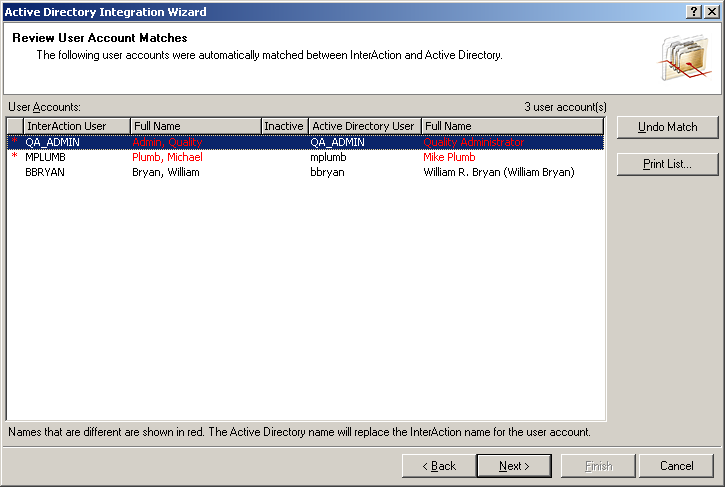This screenshot has width=725, height=487.
Task: Open the title bar help question mark
Action: [x=694, y=12]
